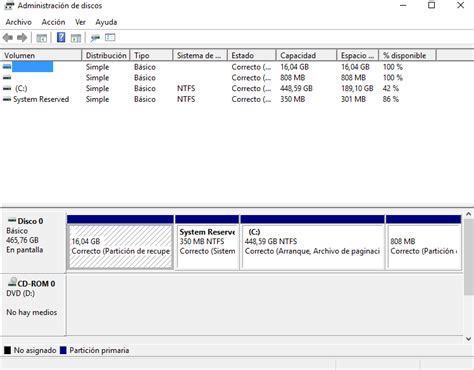Click the blue Partición primaria legend swatch
Screen dimensions: 474x370
tap(63, 350)
